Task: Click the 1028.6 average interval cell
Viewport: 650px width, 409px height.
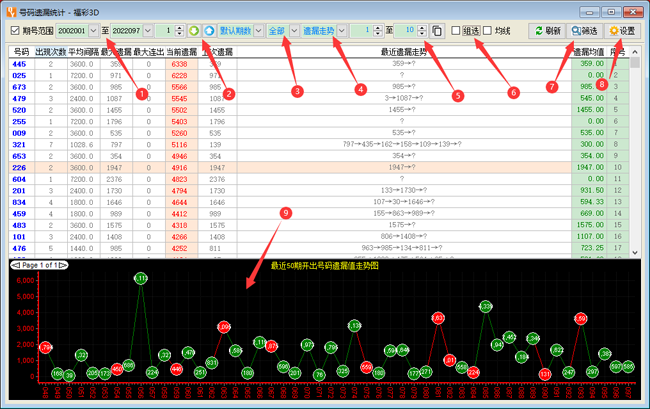Action: [82, 145]
